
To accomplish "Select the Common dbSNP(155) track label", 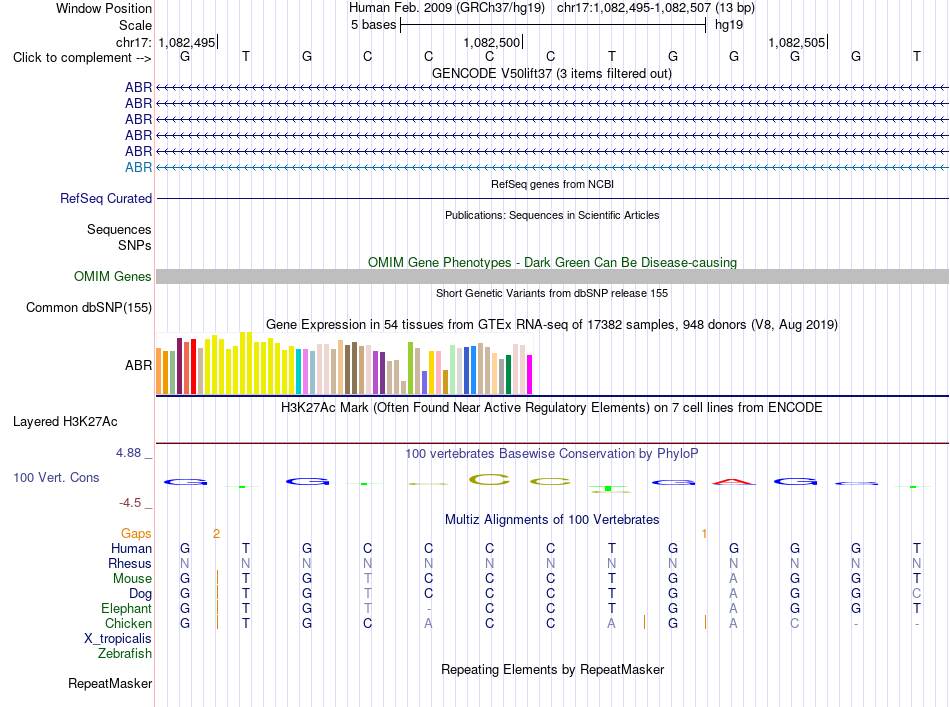I will coord(89,307).
